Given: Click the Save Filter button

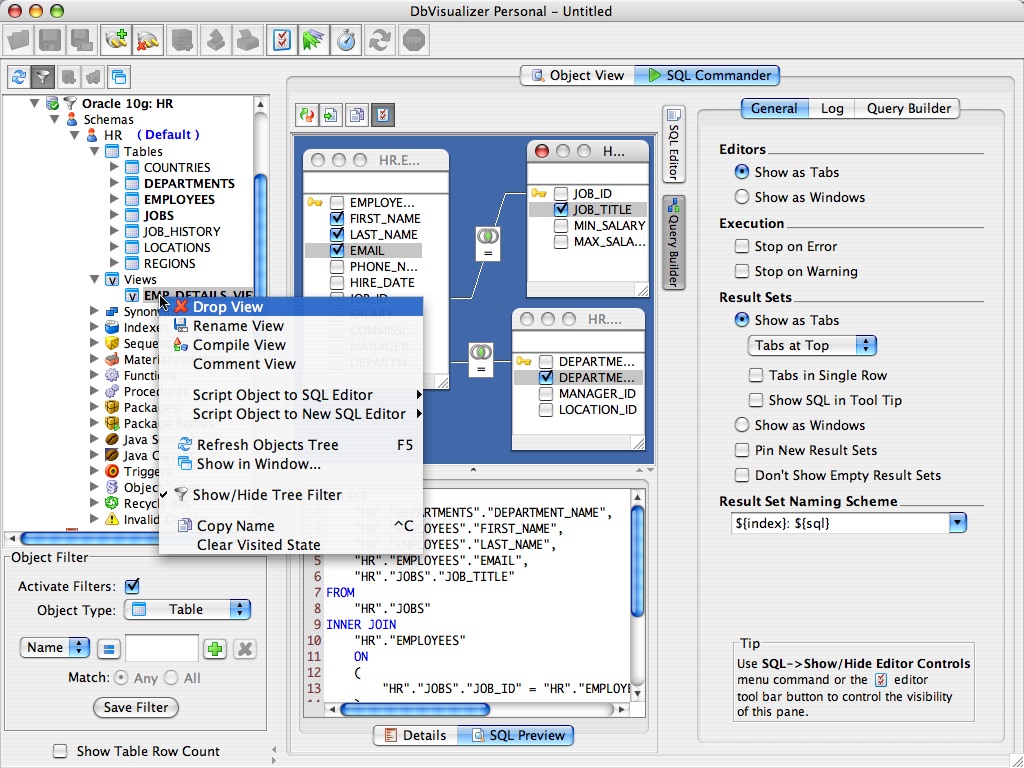Looking at the screenshot, I should pos(137,707).
